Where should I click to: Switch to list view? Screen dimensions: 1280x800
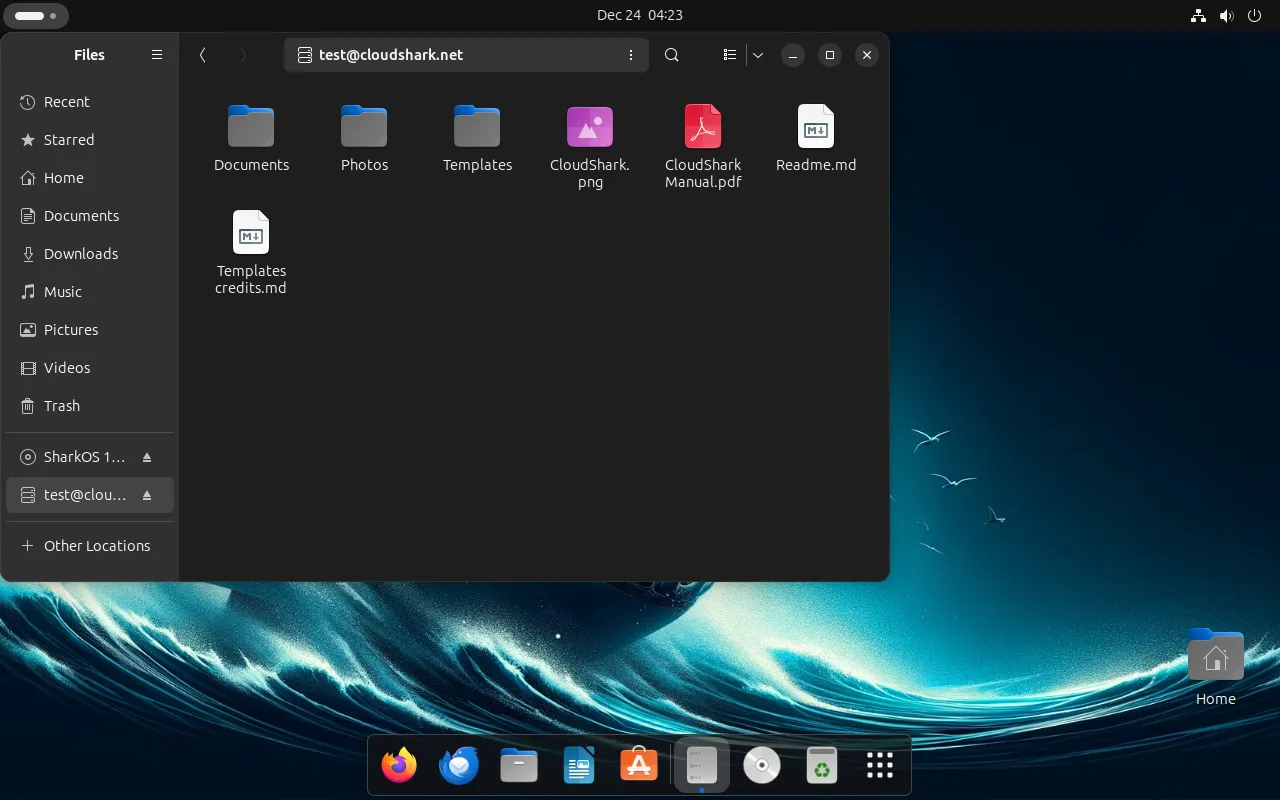click(x=730, y=55)
